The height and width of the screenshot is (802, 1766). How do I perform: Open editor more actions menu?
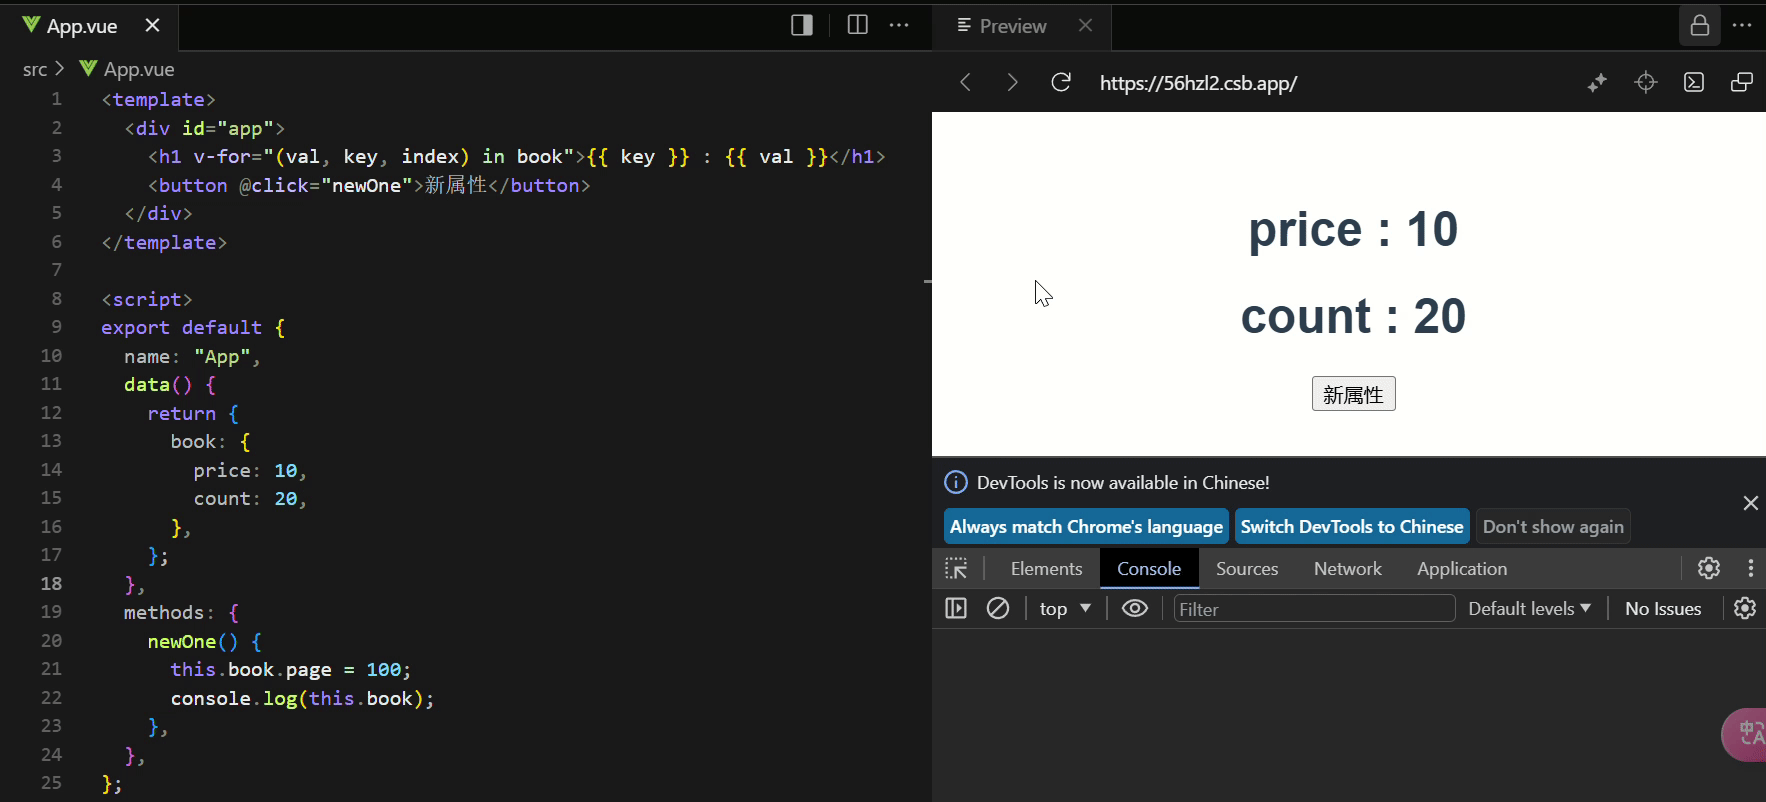899,25
